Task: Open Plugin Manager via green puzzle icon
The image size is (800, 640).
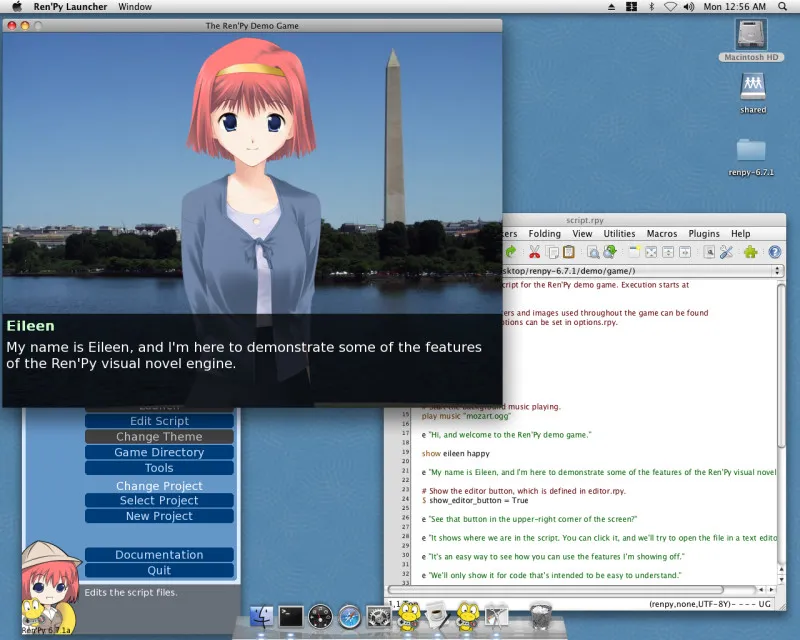Action: click(x=750, y=252)
